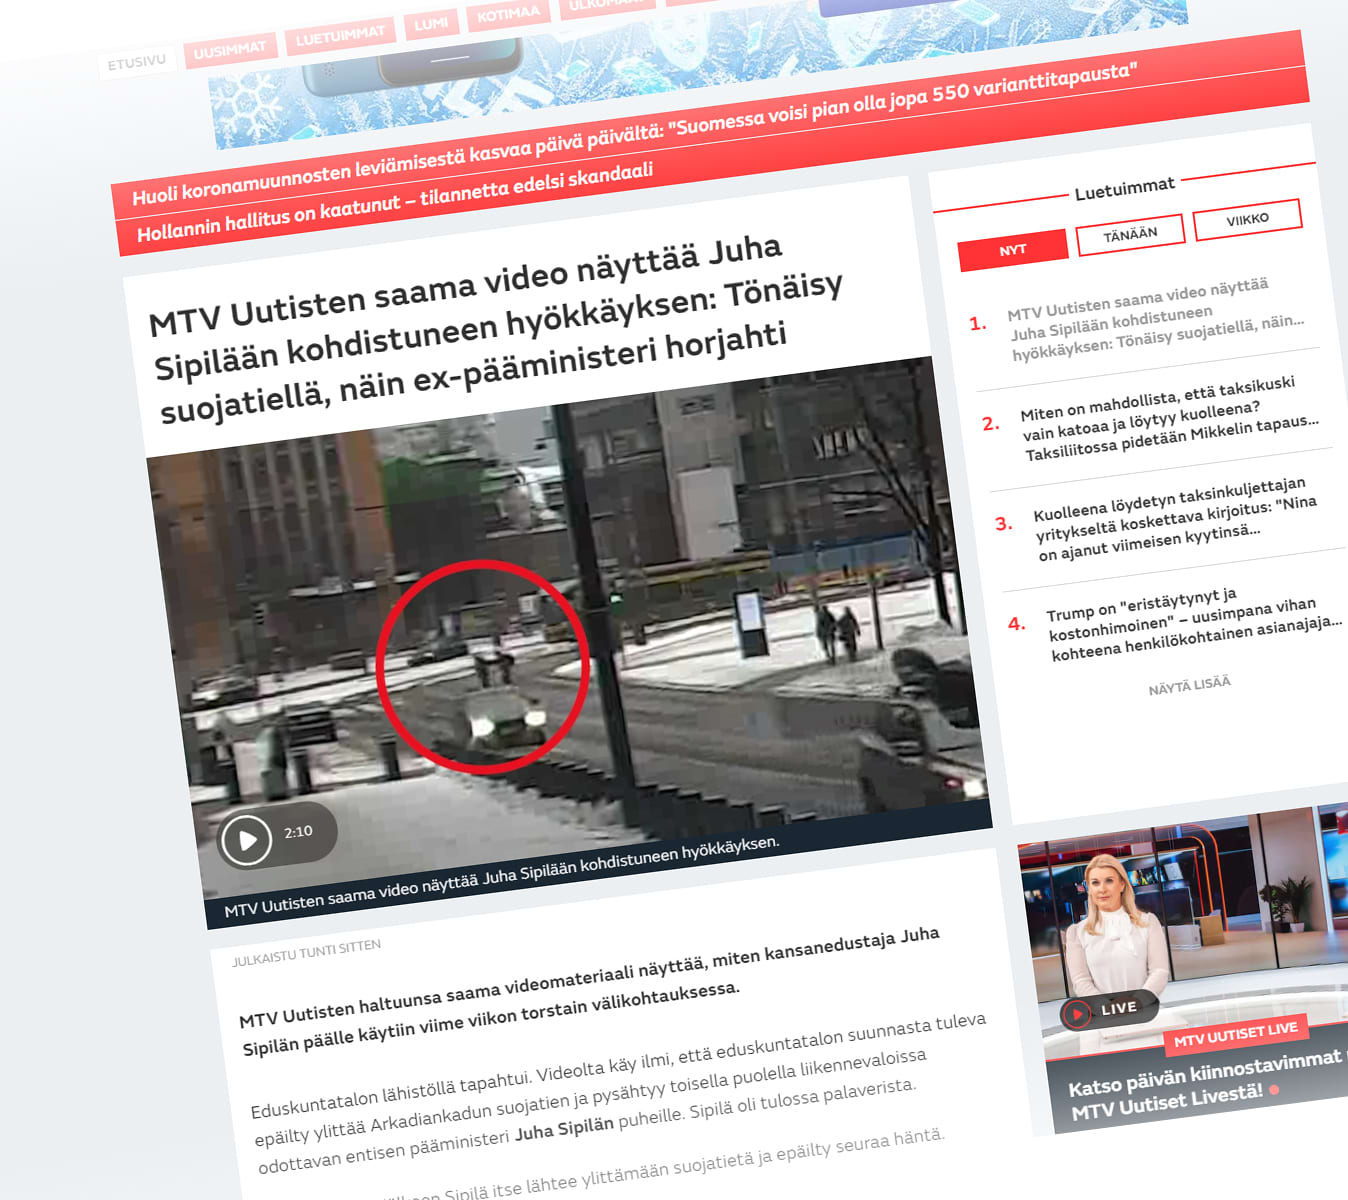Click the JULKAISTU TUNTI SITTEN timestamp

[x=306, y=952]
